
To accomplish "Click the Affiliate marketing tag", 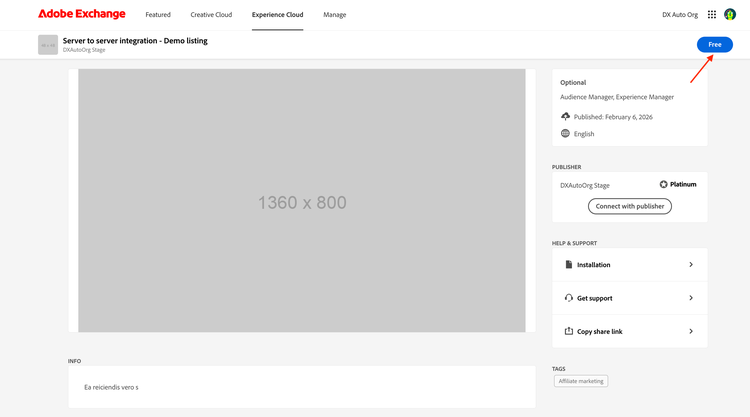I will pyautogui.click(x=581, y=381).
